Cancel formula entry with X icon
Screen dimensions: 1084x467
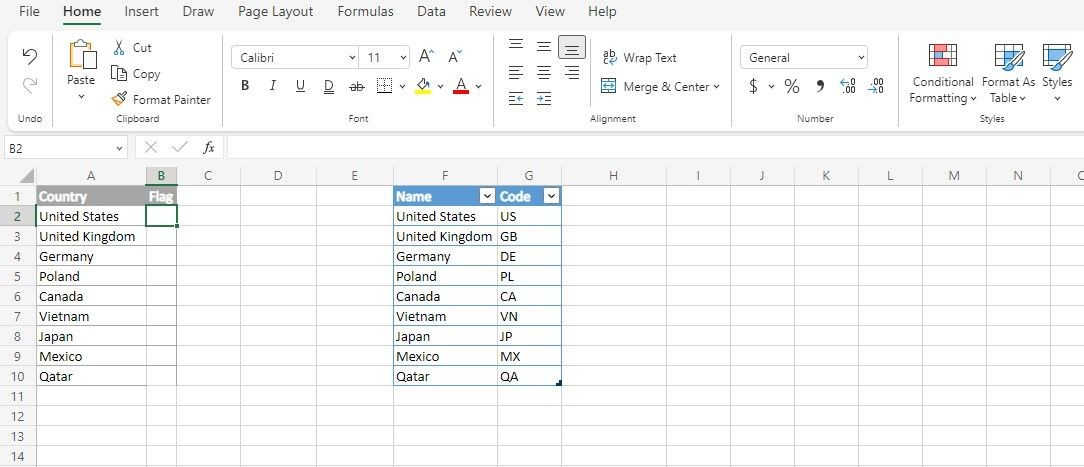click(x=151, y=148)
